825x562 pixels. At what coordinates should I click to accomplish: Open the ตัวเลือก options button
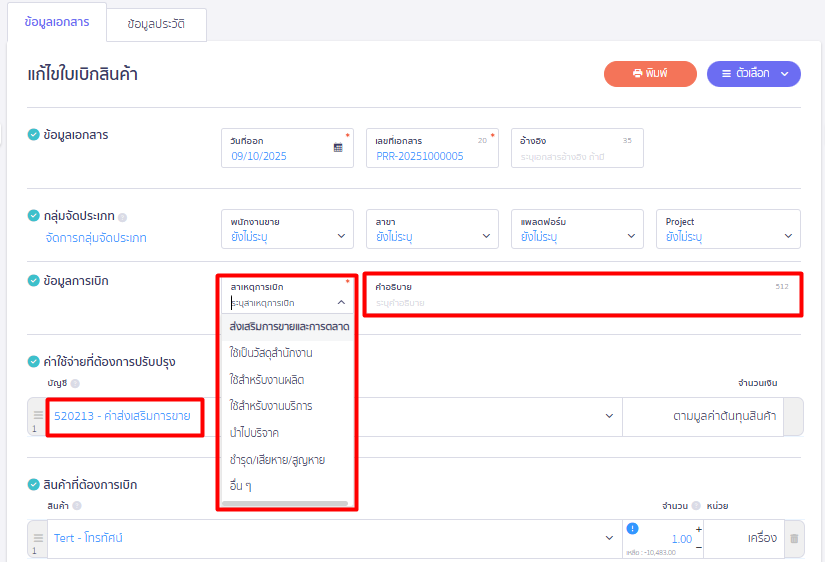pos(753,73)
